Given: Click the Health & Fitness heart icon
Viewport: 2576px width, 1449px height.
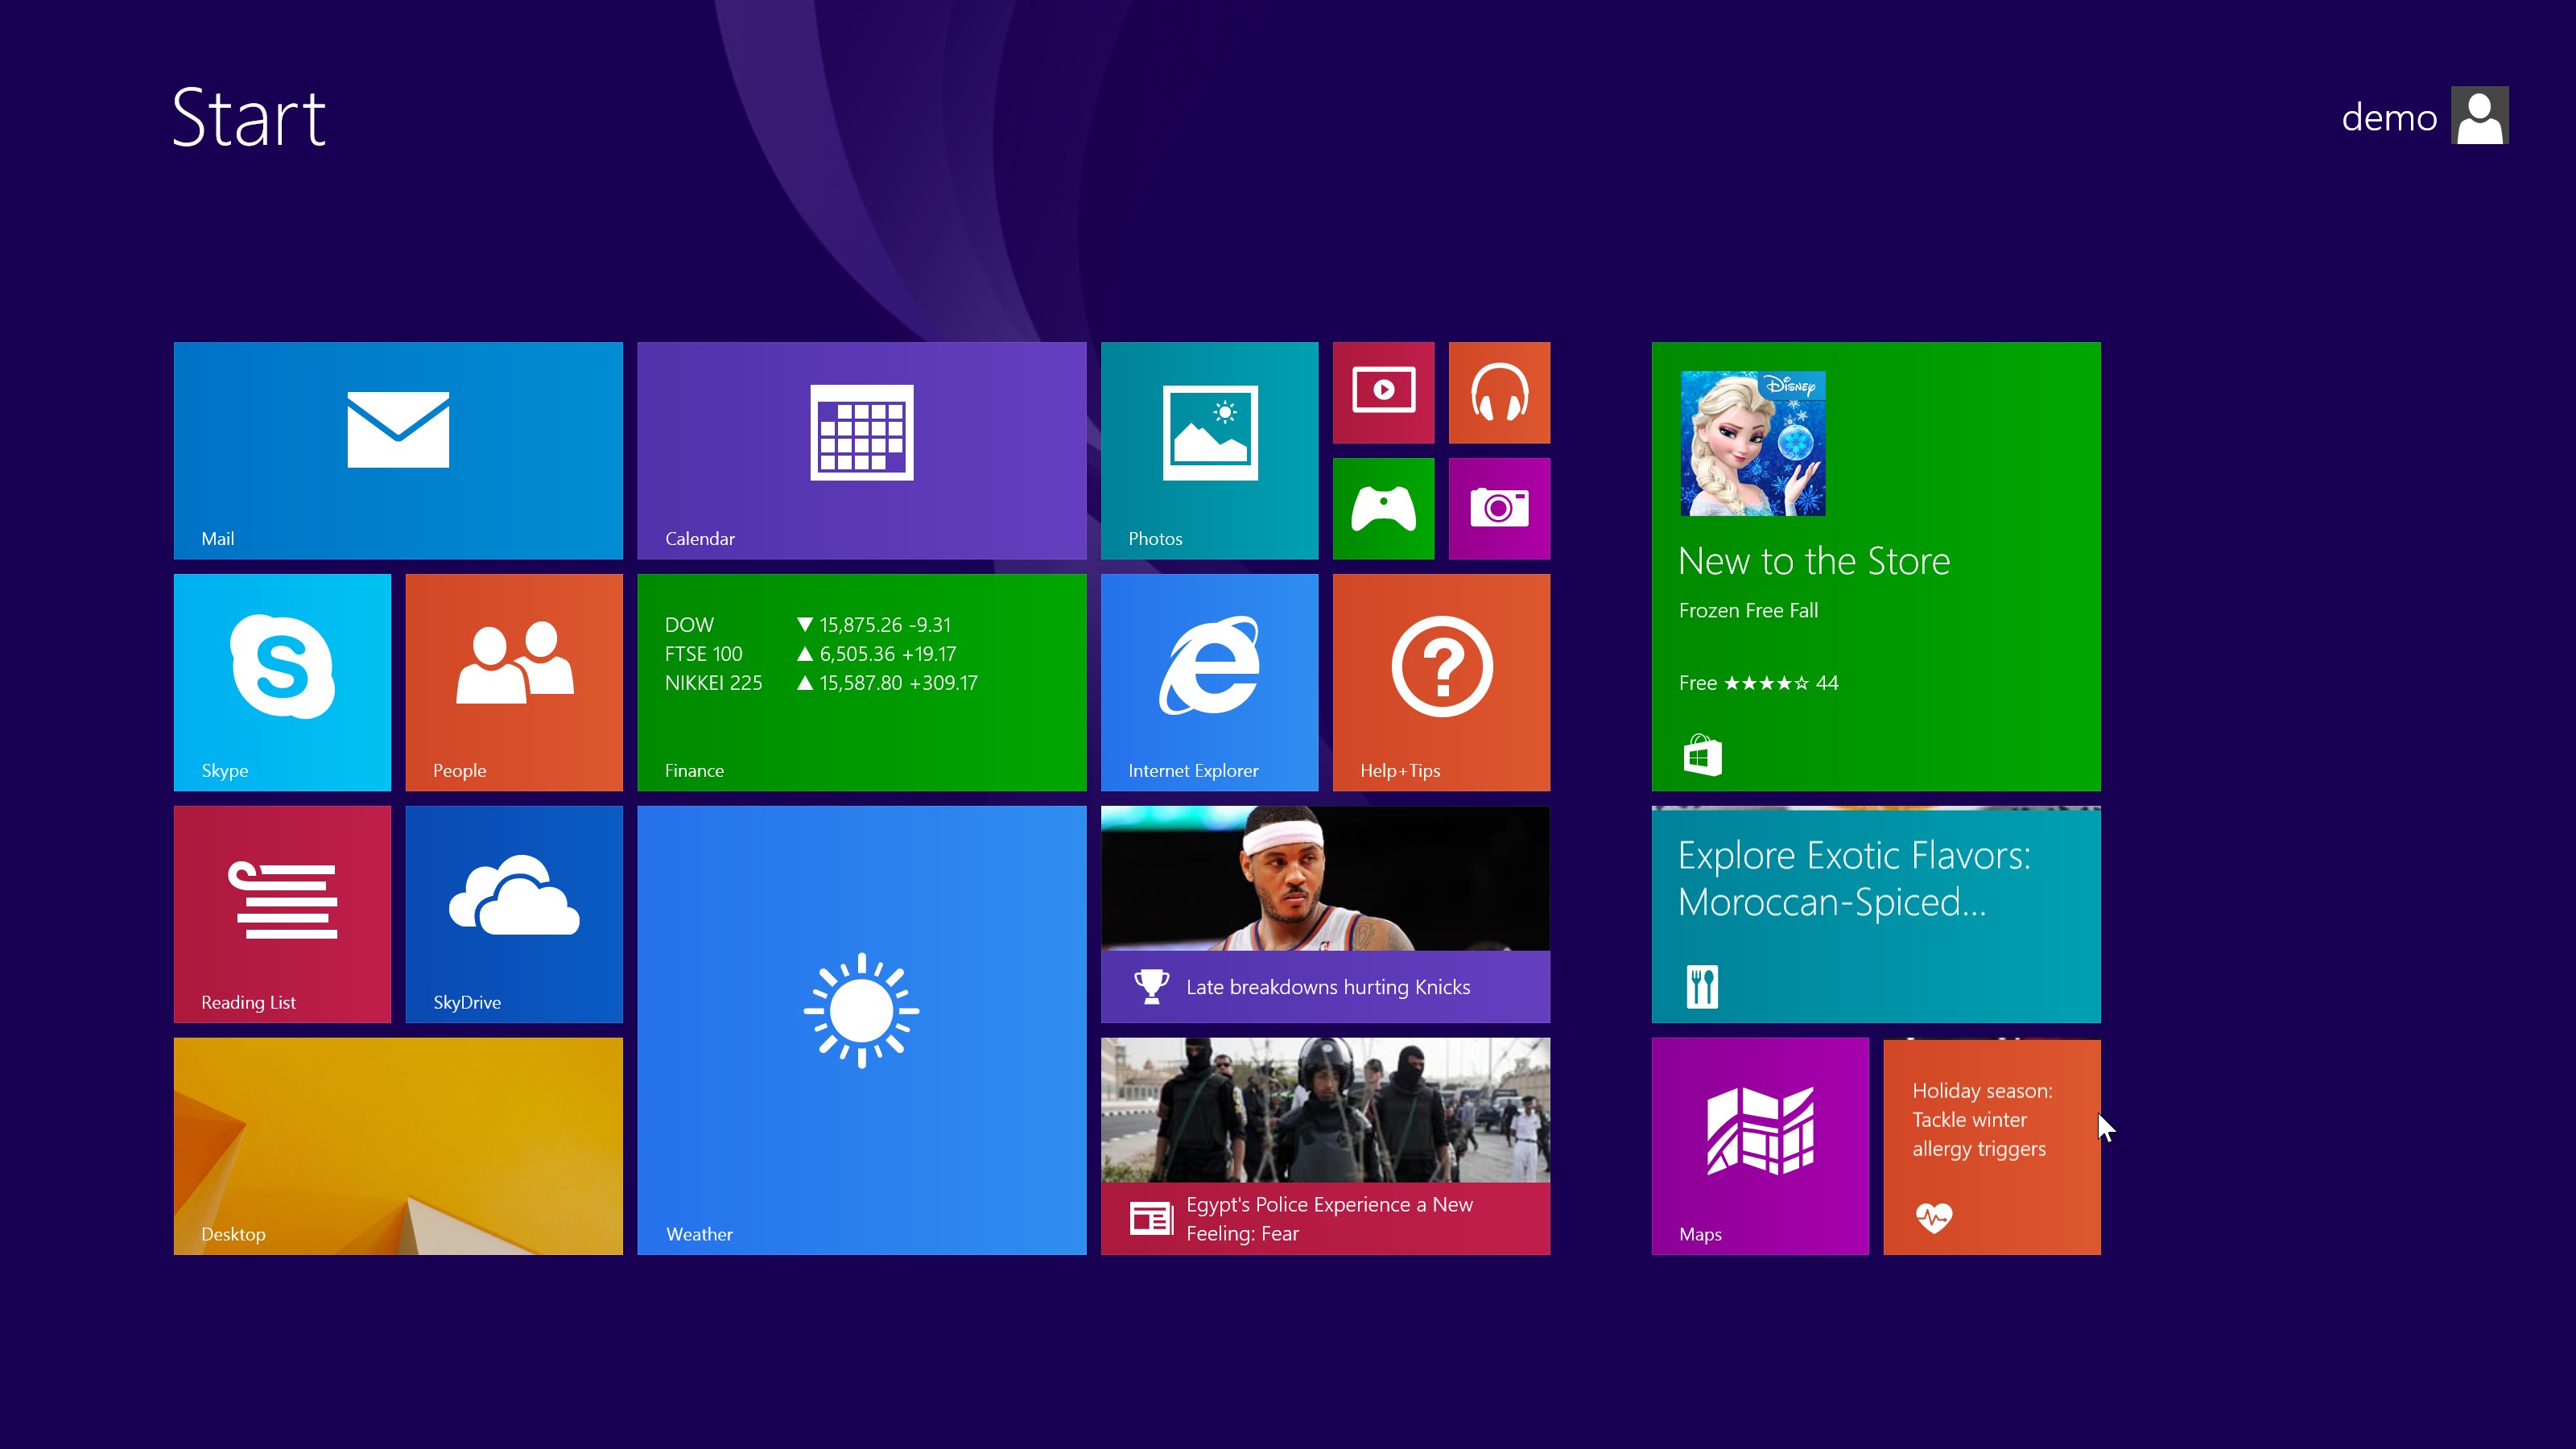Looking at the screenshot, I should point(1934,1217).
